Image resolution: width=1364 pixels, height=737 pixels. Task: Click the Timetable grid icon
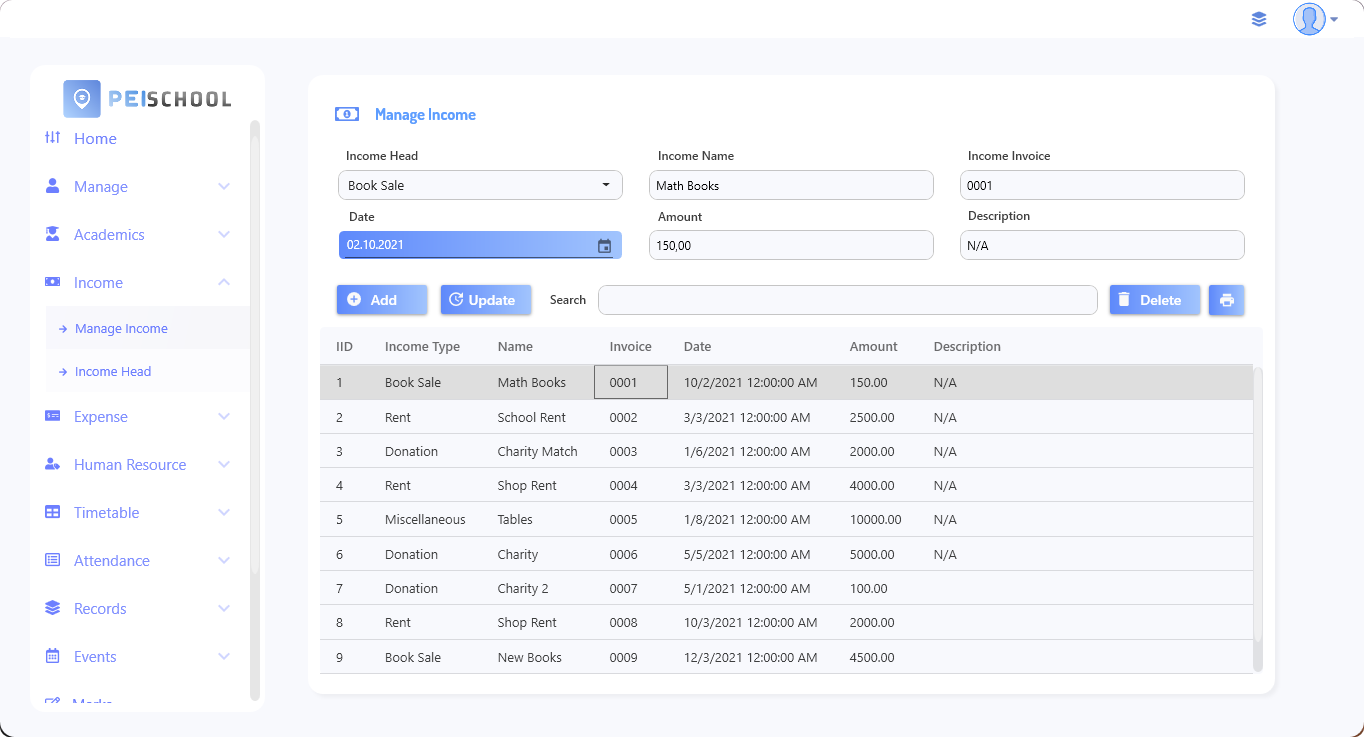(x=53, y=512)
